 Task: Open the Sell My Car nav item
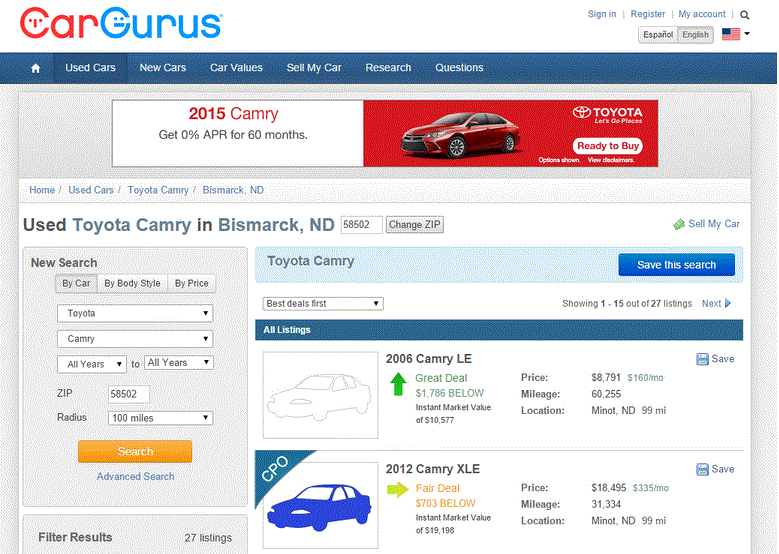[x=314, y=68]
